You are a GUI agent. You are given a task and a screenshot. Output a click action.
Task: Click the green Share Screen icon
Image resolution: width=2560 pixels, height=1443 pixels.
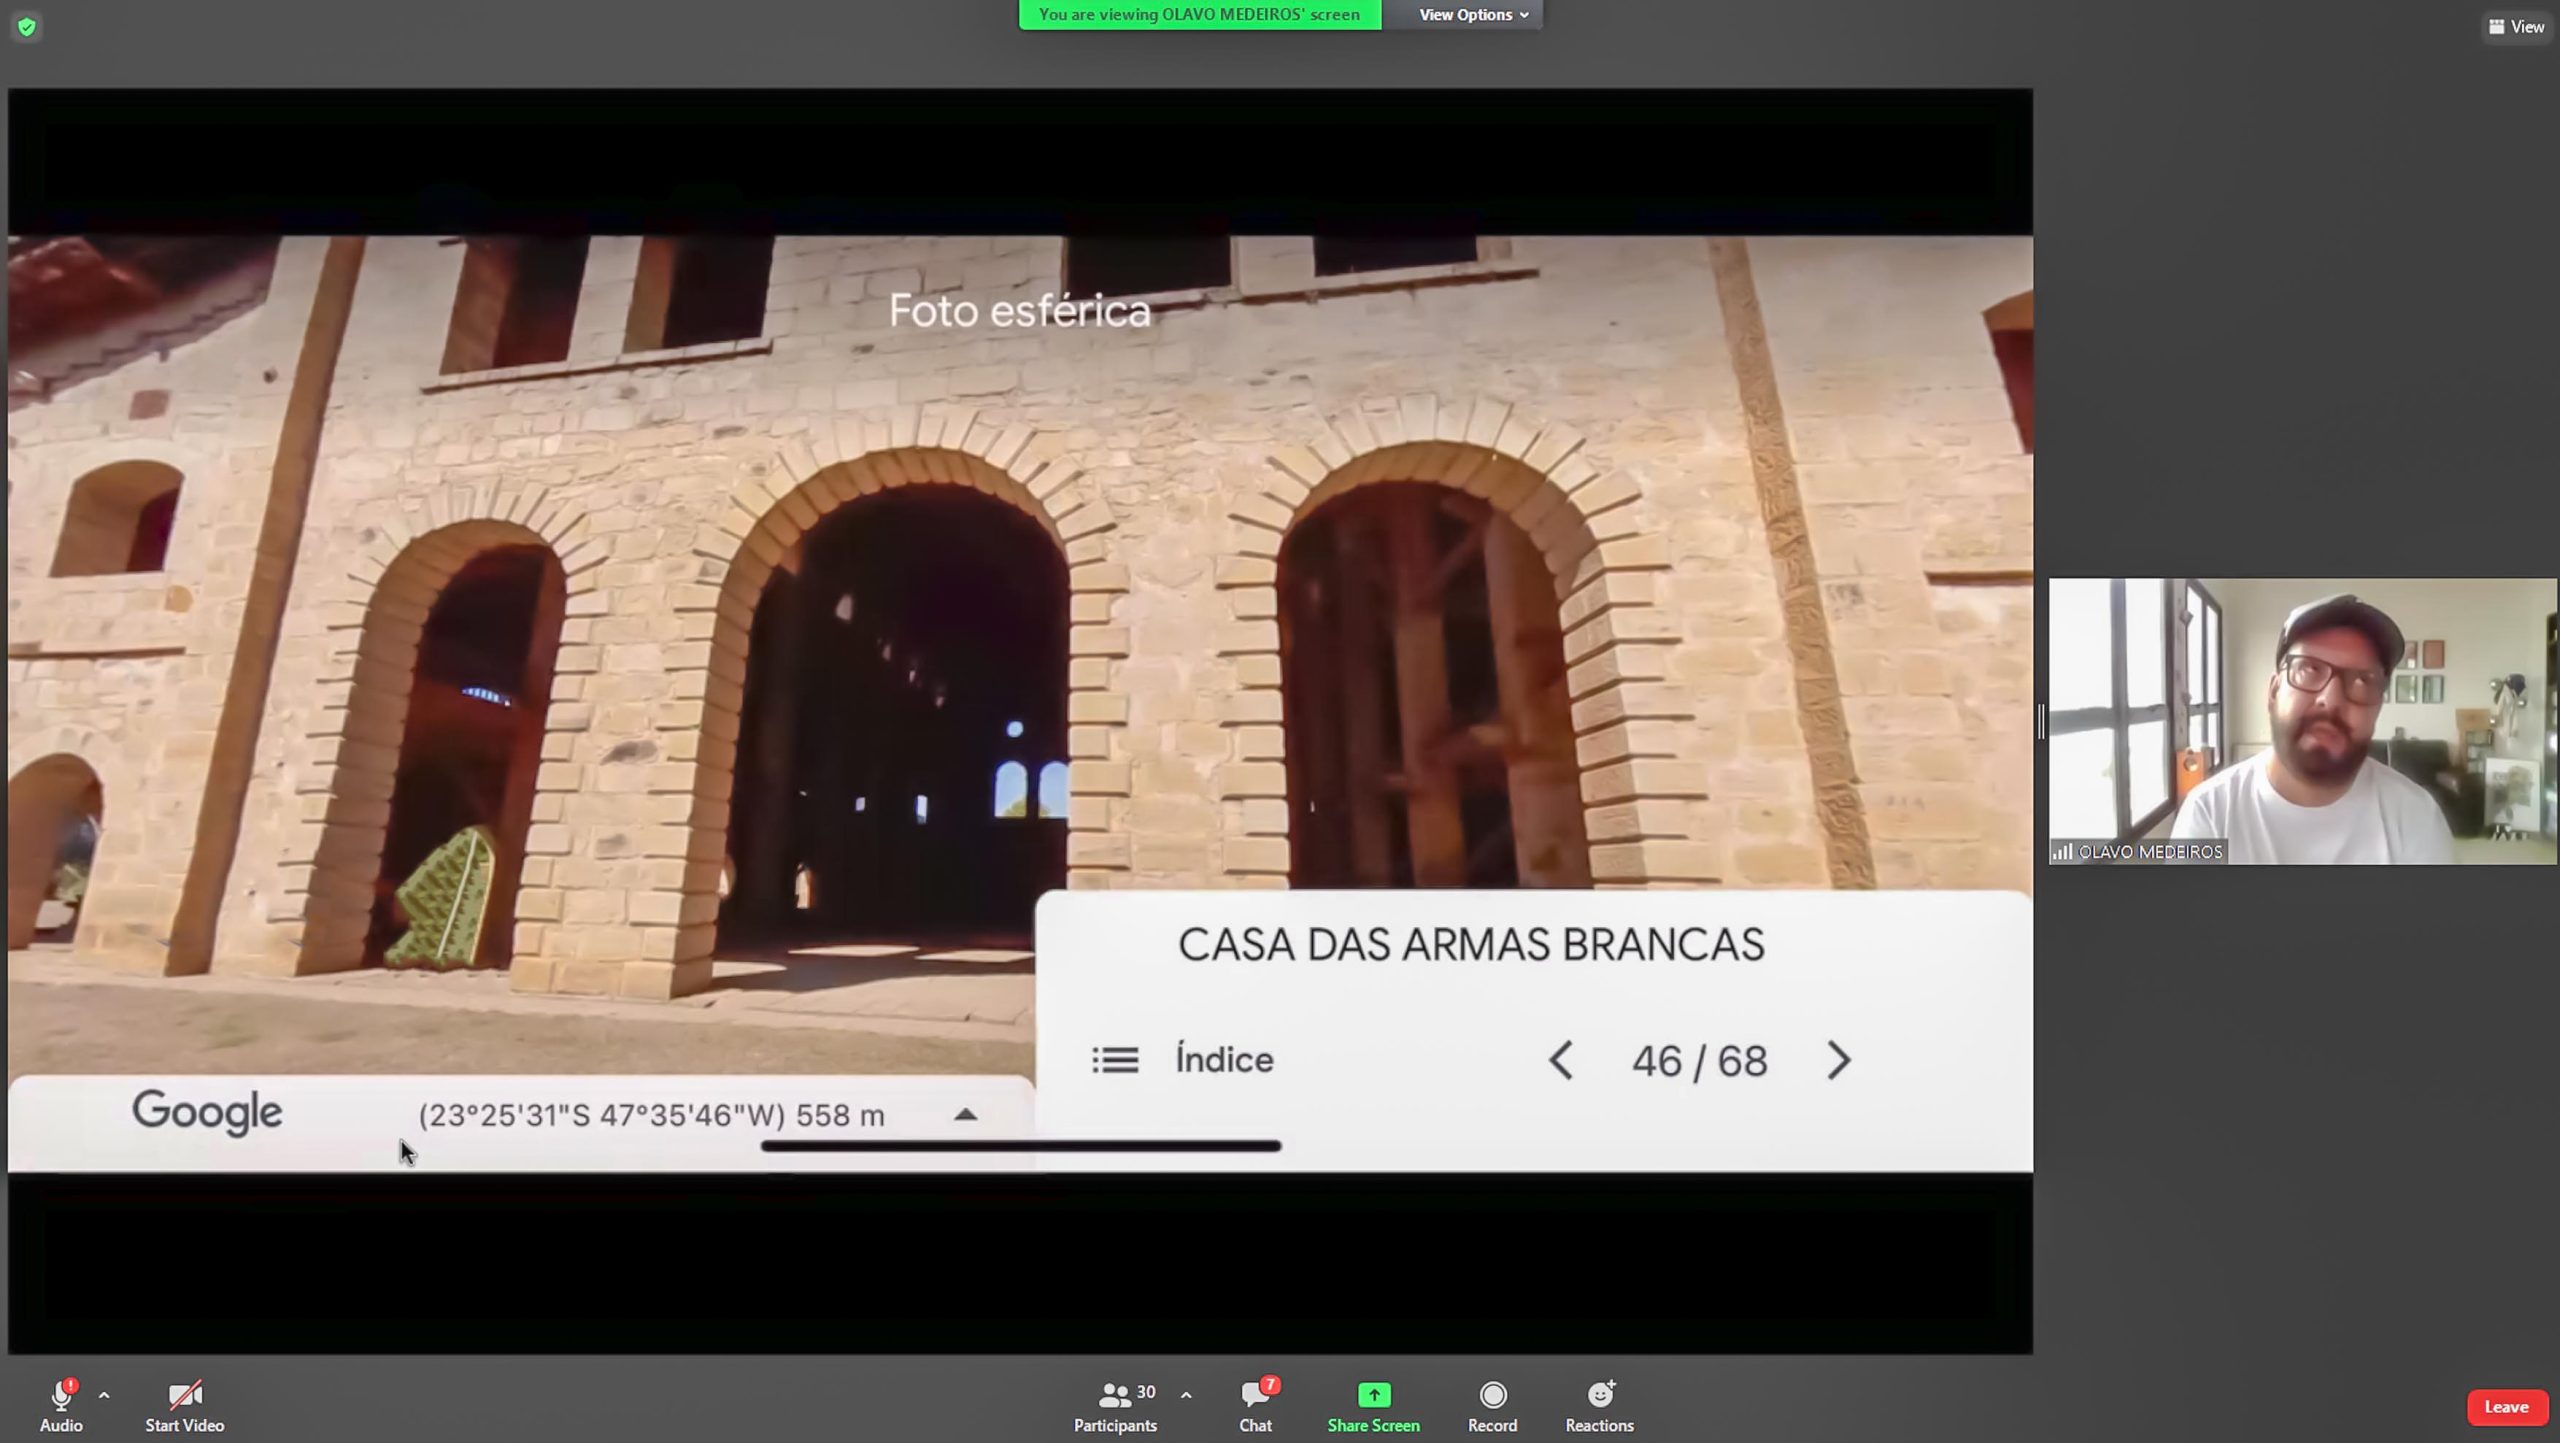[x=1373, y=1395]
